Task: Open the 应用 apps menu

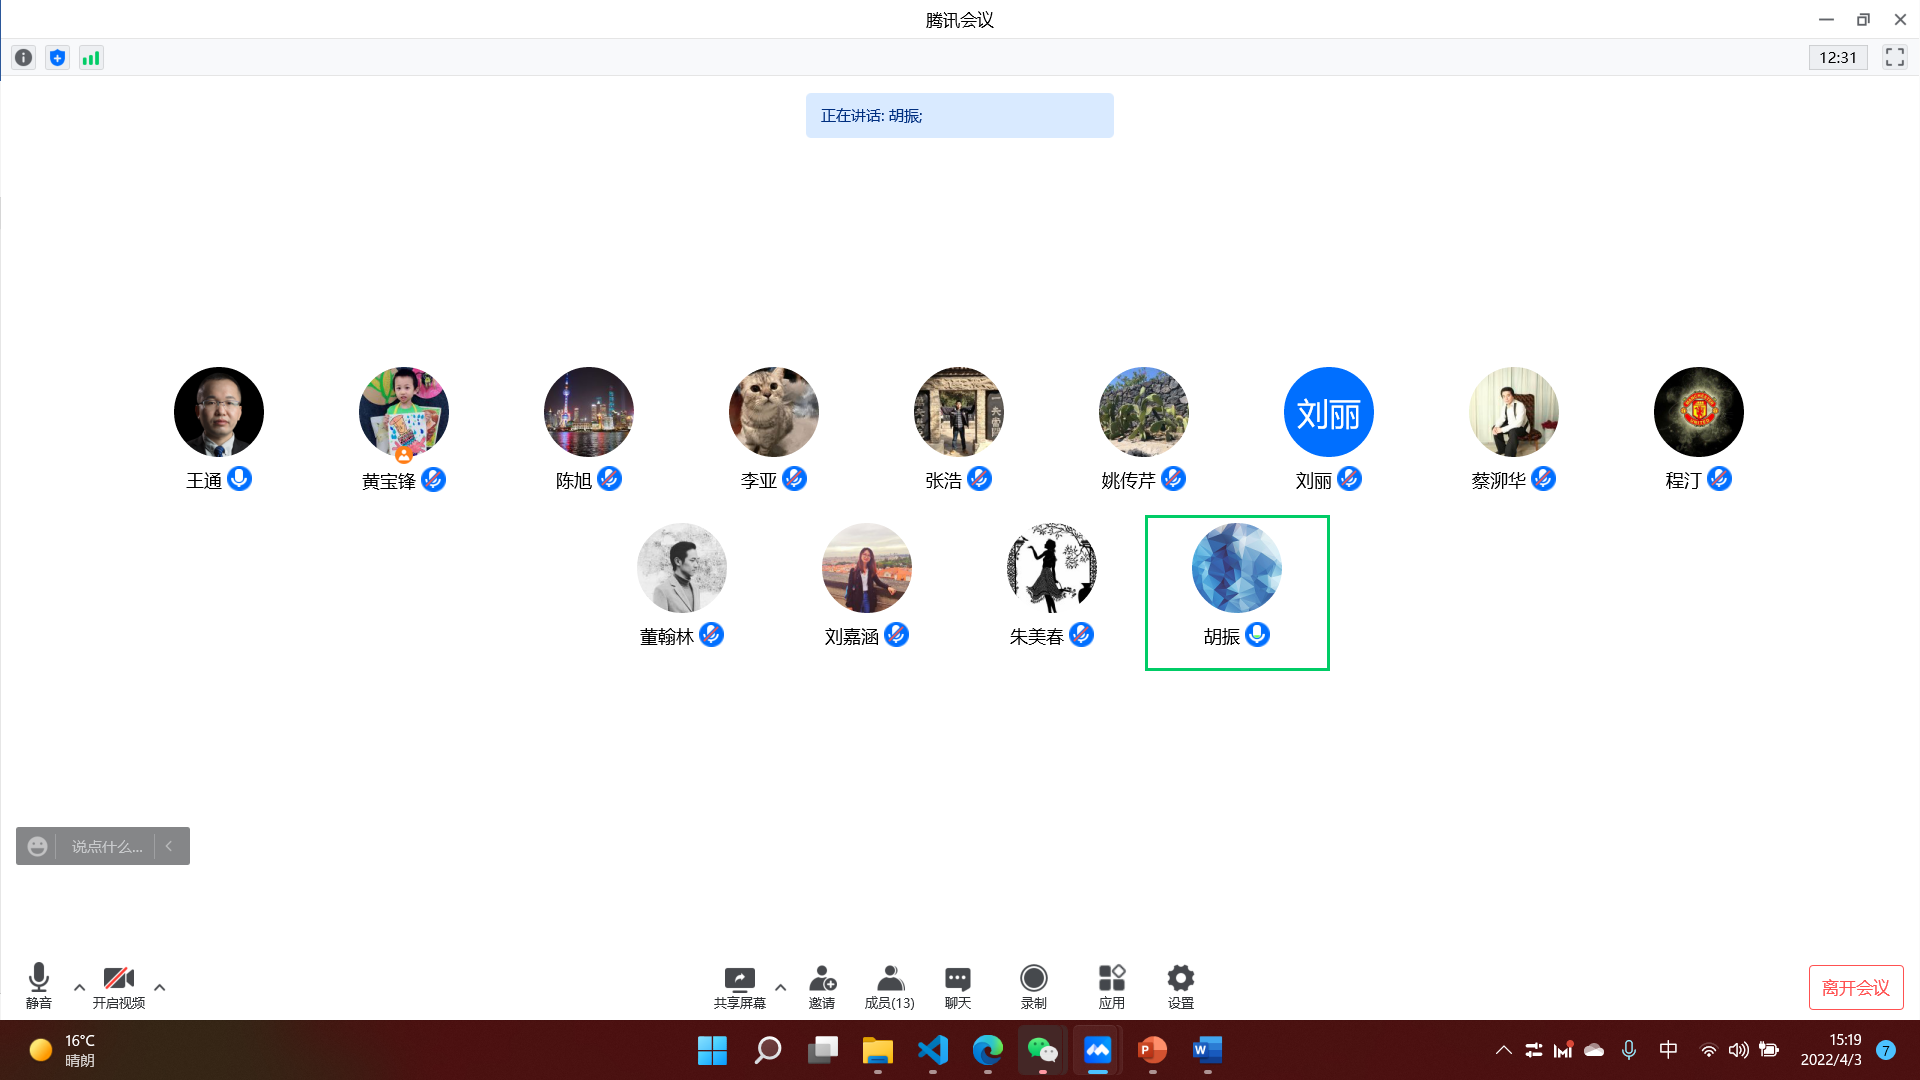Action: coord(1112,987)
